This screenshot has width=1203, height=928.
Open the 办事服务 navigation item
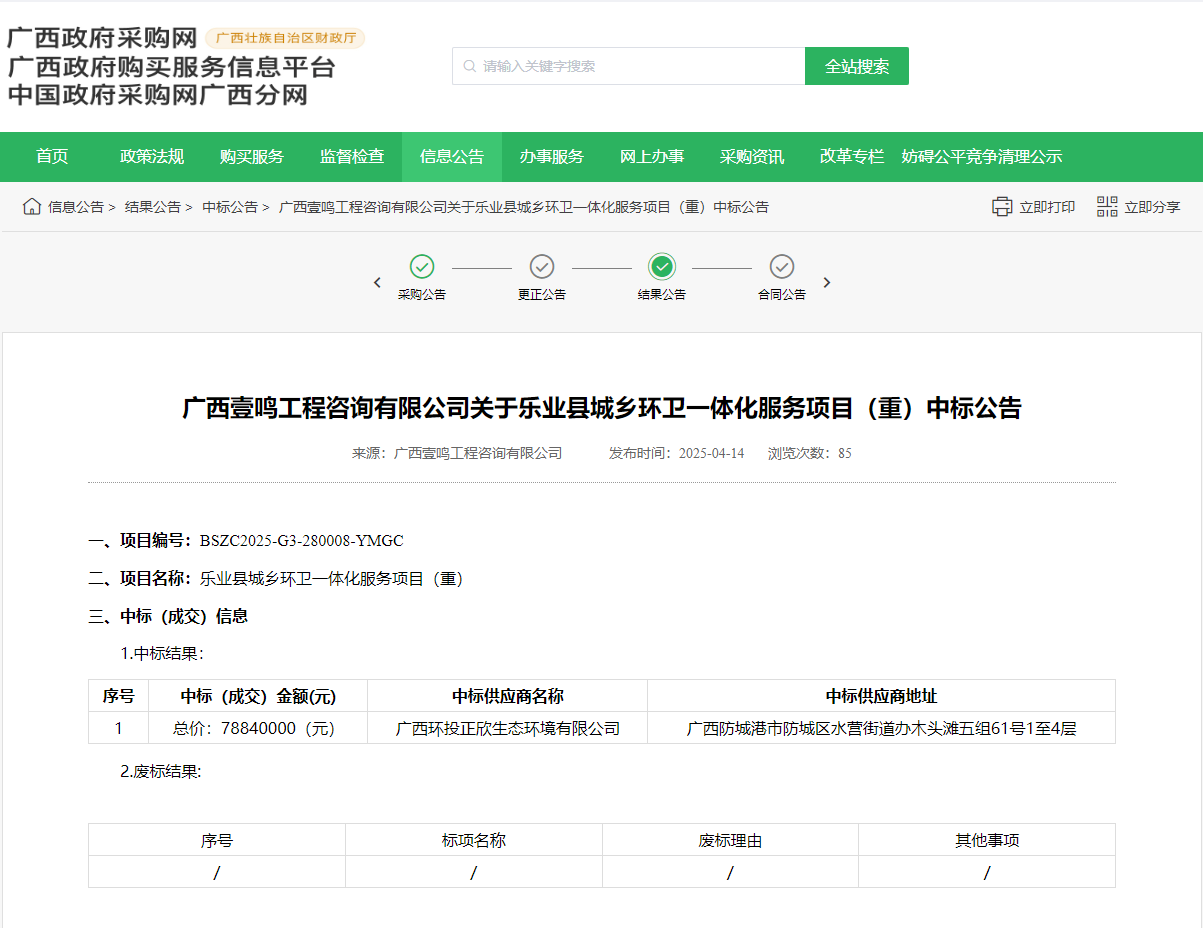click(552, 157)
